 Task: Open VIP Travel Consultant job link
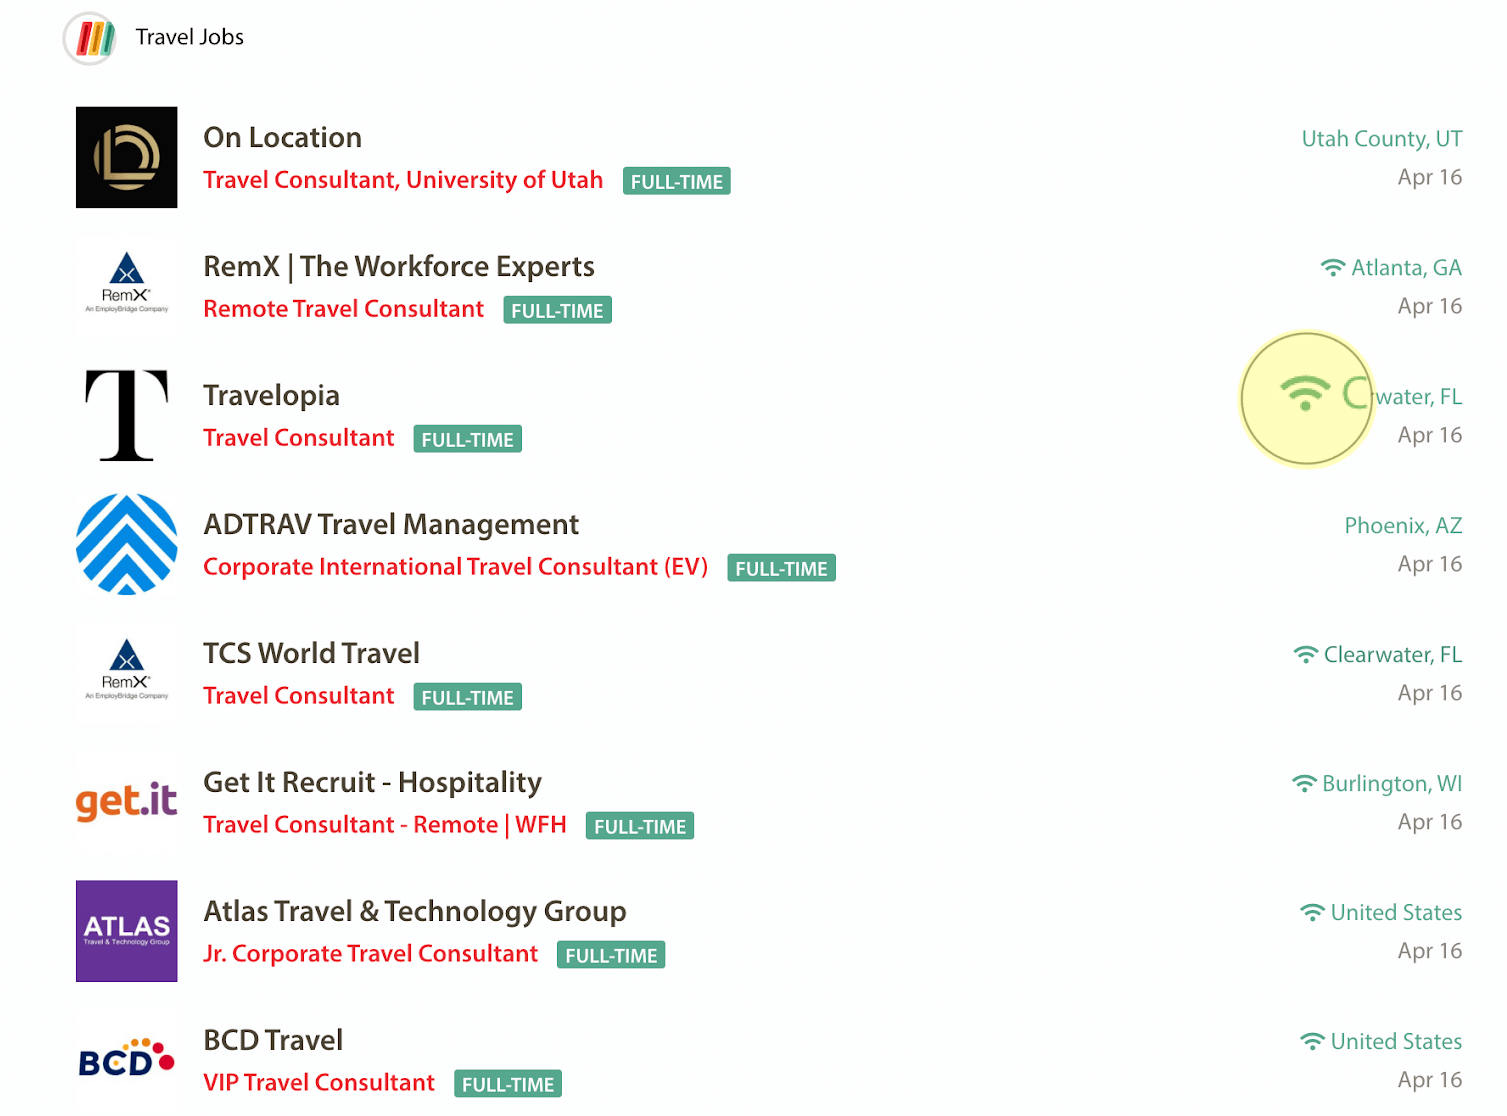point(319,1083)
